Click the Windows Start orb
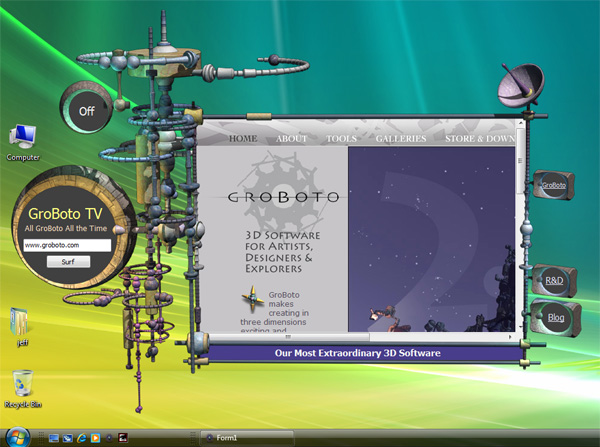The height and width of the screenshot is (447, 600). click(x=18, y=437)
